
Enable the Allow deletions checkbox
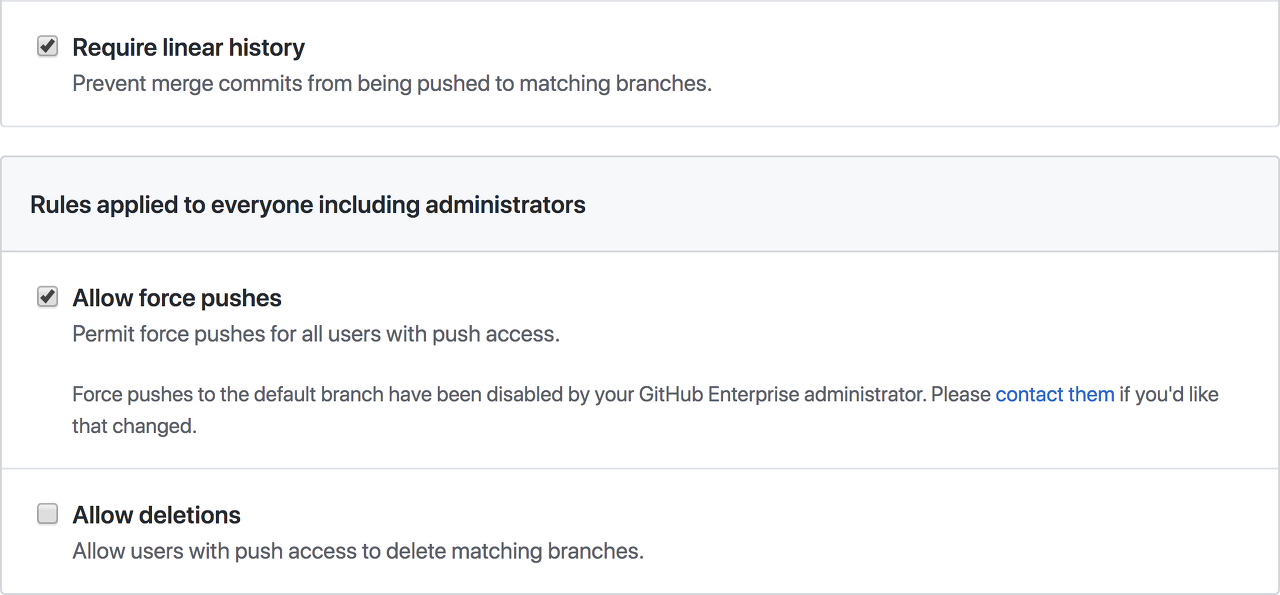click(x=47, y=514)
